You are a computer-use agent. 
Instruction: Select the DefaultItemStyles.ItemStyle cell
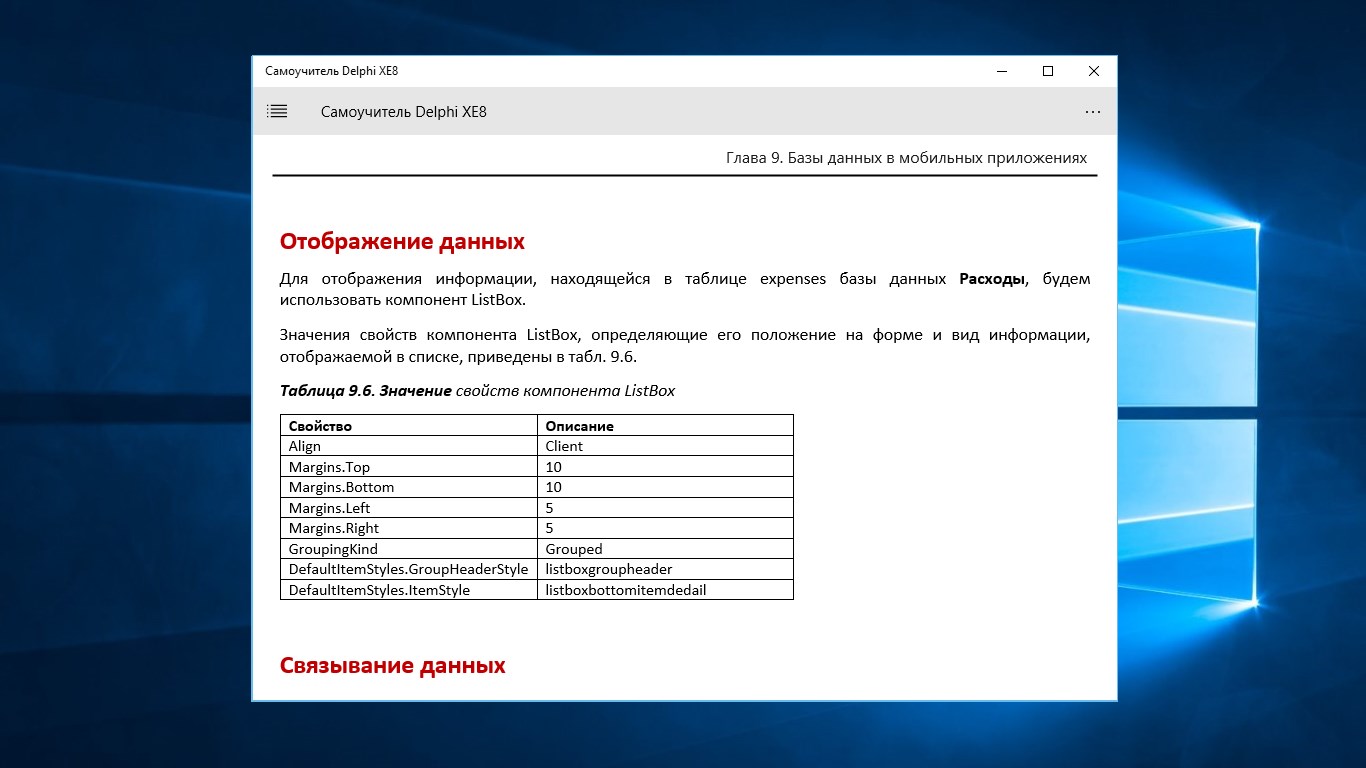point(409,590)
